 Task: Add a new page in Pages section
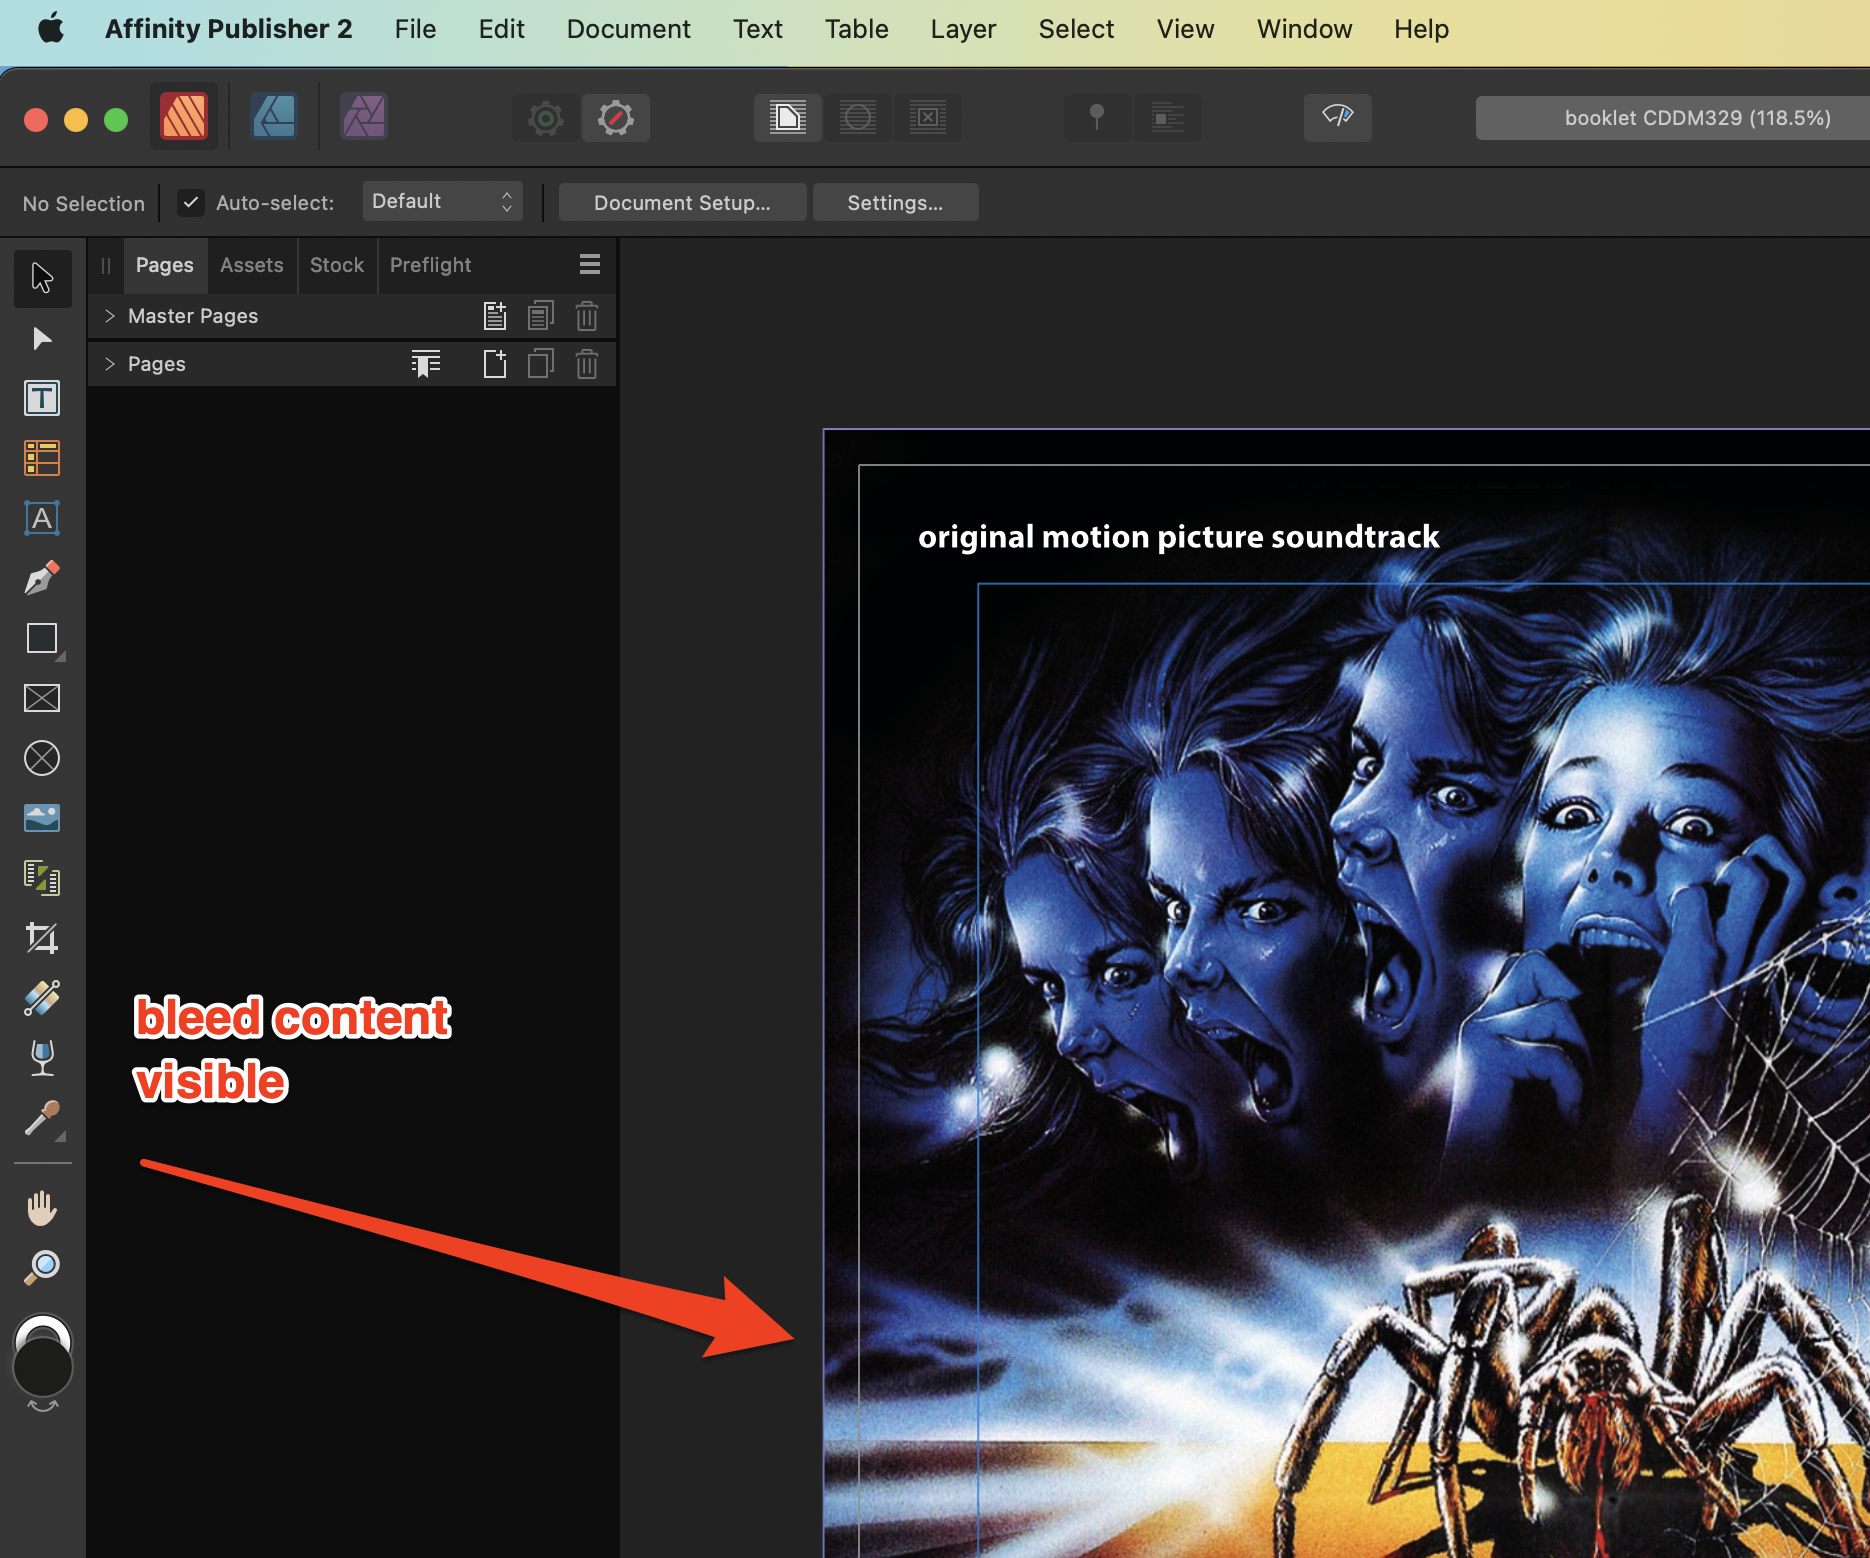click(495, 364)
